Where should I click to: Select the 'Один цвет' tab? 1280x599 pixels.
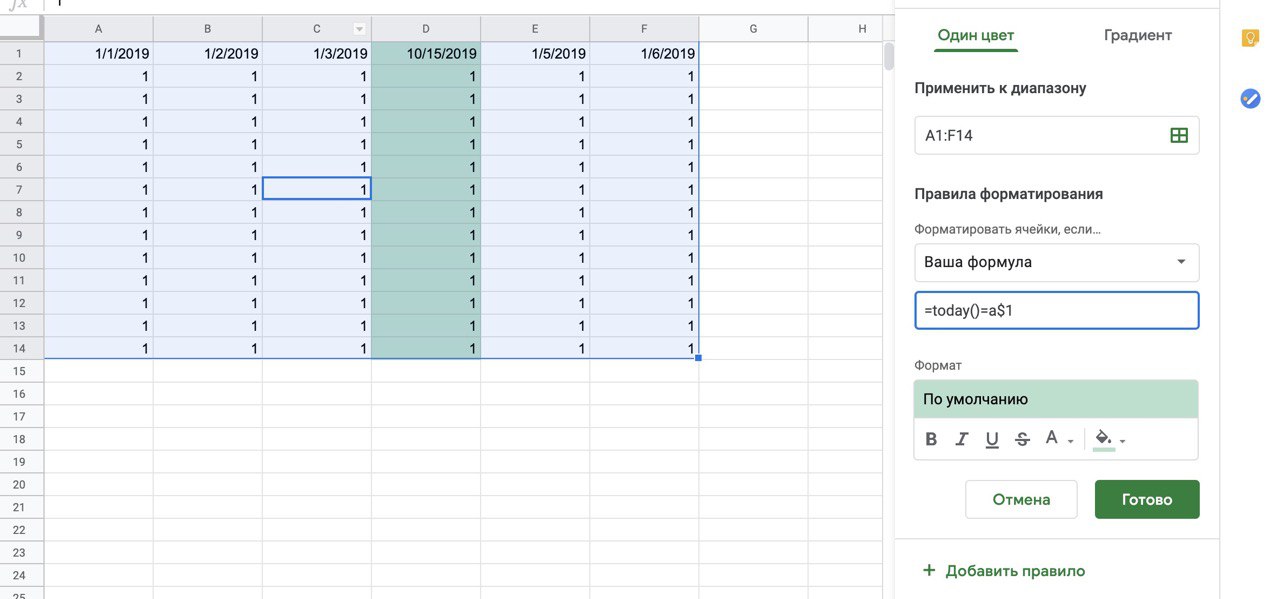(975, 35)
